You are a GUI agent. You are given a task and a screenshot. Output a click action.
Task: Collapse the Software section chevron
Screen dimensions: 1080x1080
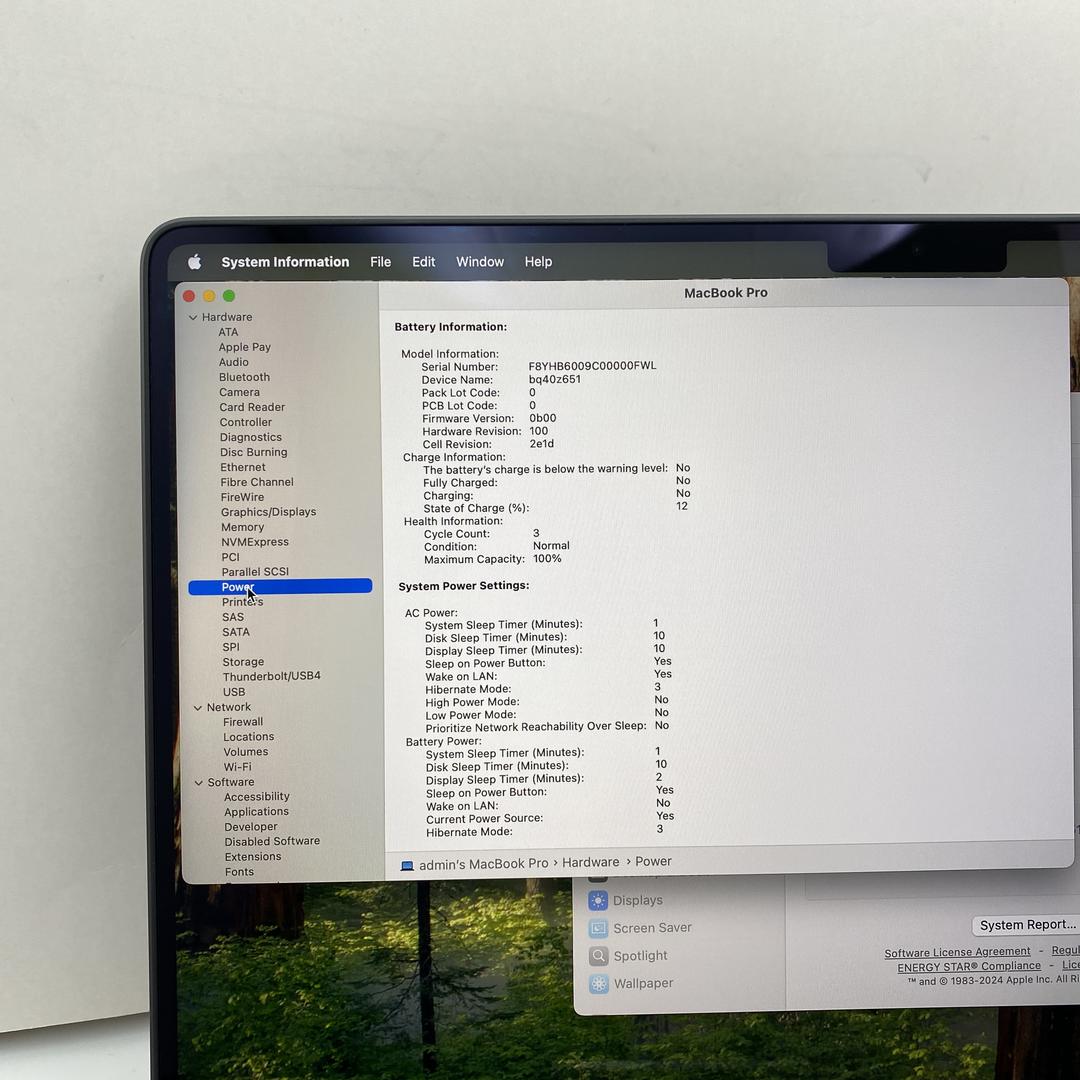coord(198,782)
